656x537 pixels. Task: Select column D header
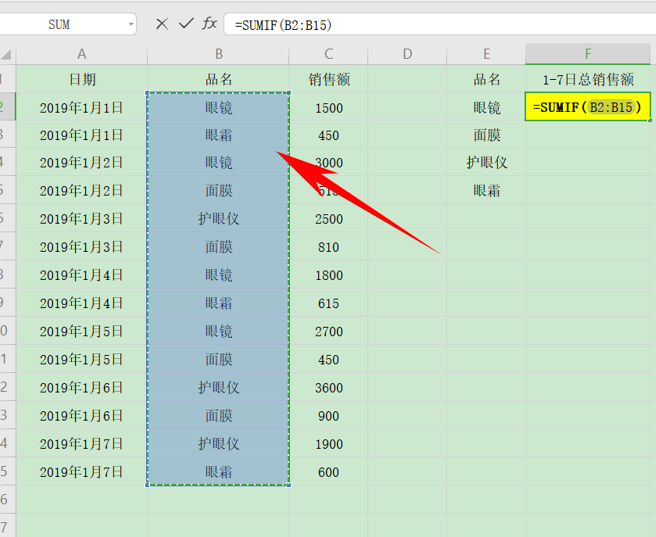[407, 54]
